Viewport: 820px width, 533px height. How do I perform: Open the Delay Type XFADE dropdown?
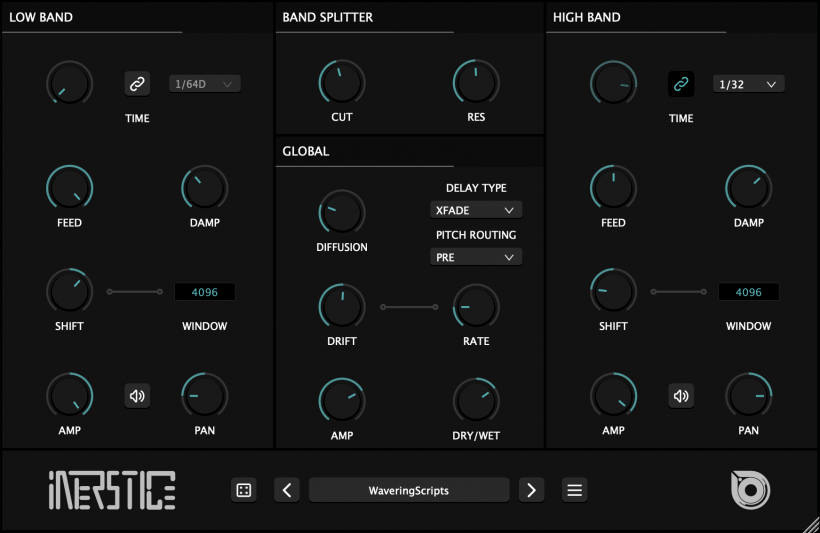(476, 210)
